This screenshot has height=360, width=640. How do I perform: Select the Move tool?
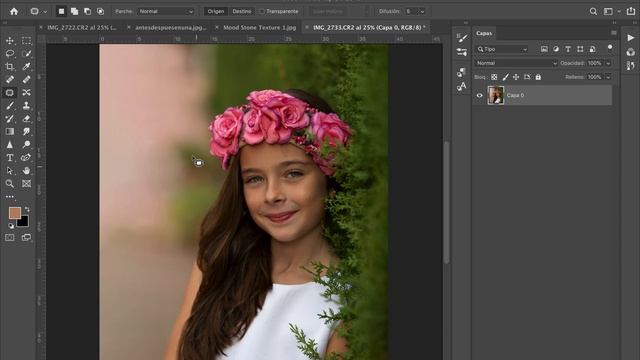(x=10, y=41)
